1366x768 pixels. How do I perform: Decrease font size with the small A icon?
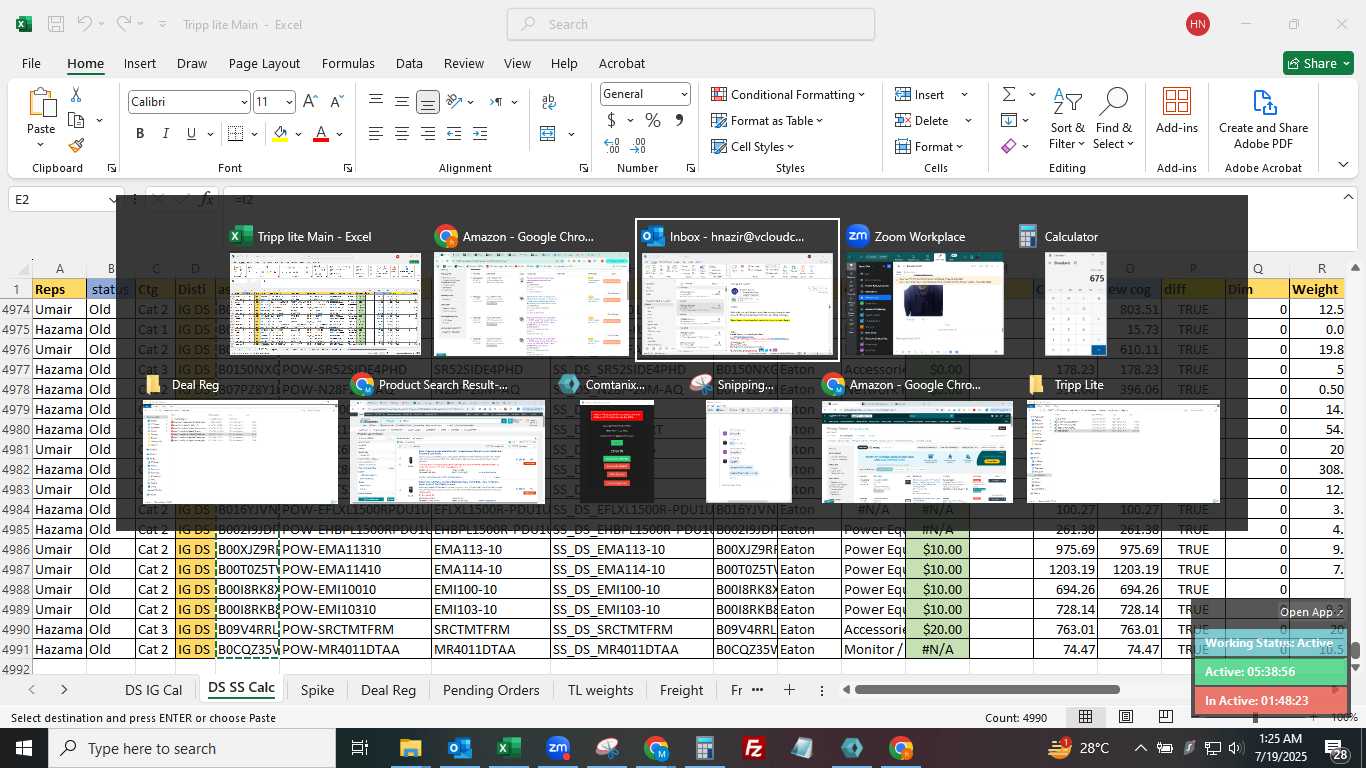(336, 102)
